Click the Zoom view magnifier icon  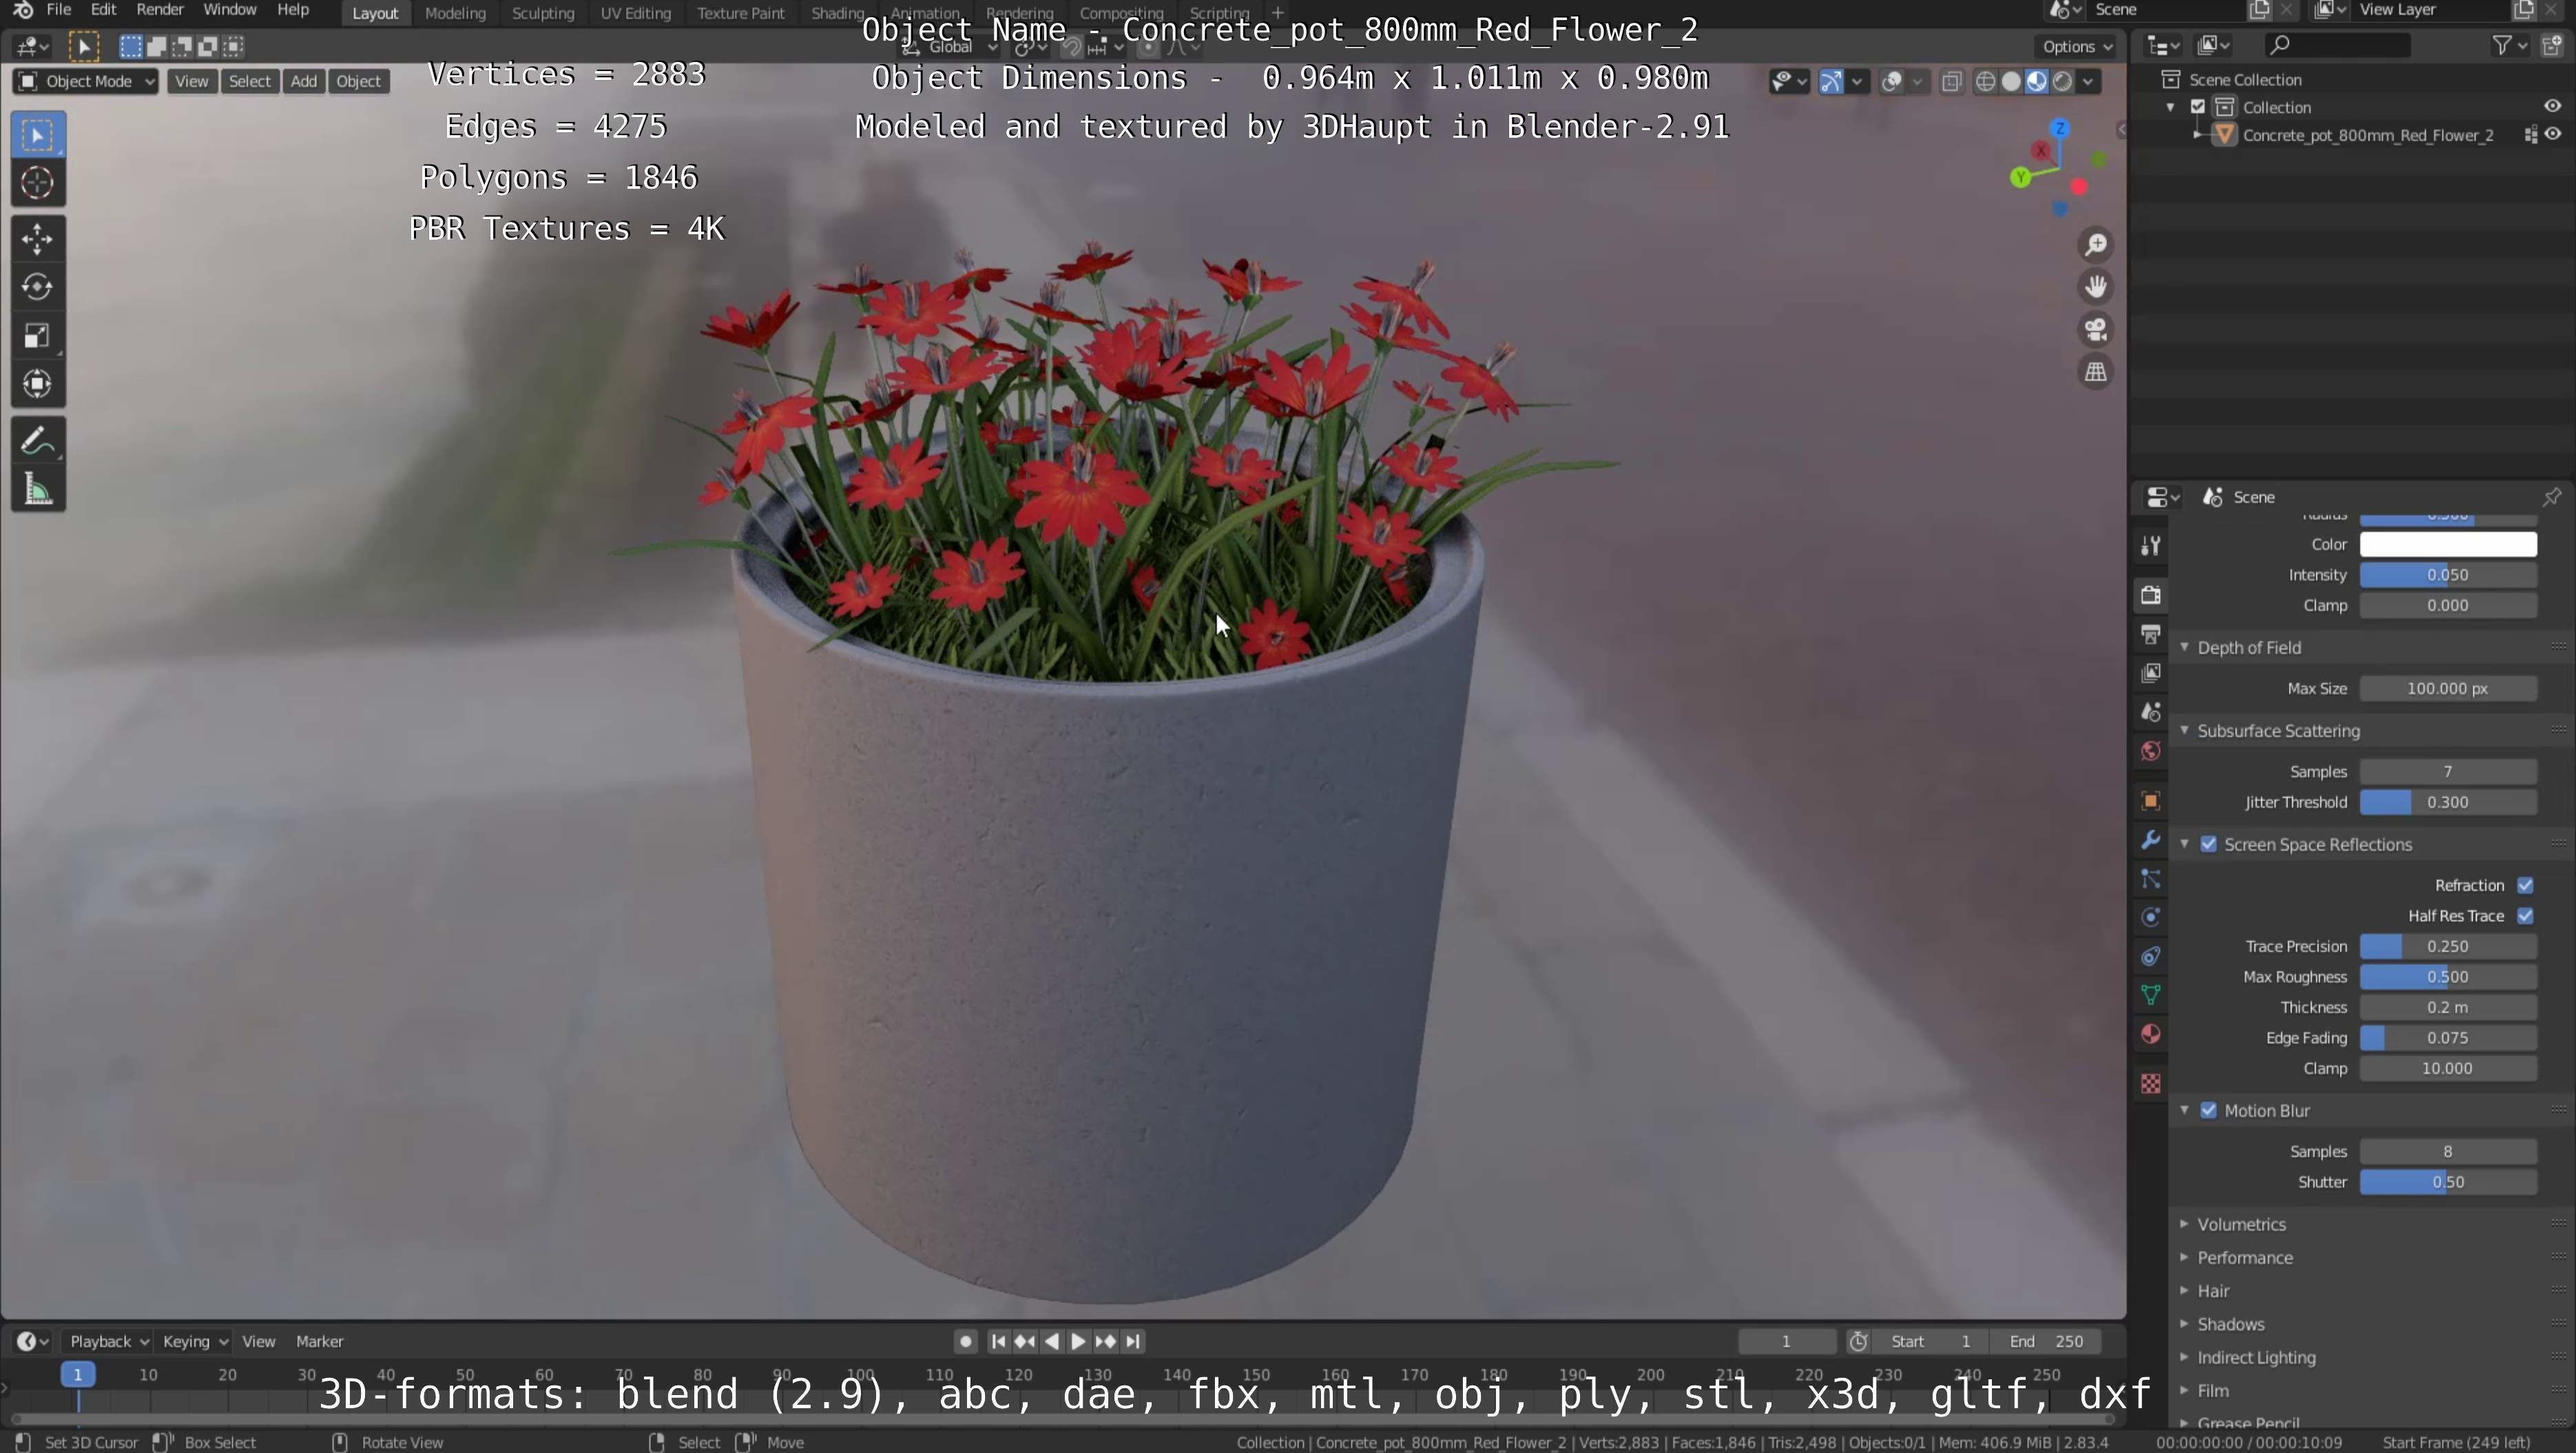(x=2096, y=245)
